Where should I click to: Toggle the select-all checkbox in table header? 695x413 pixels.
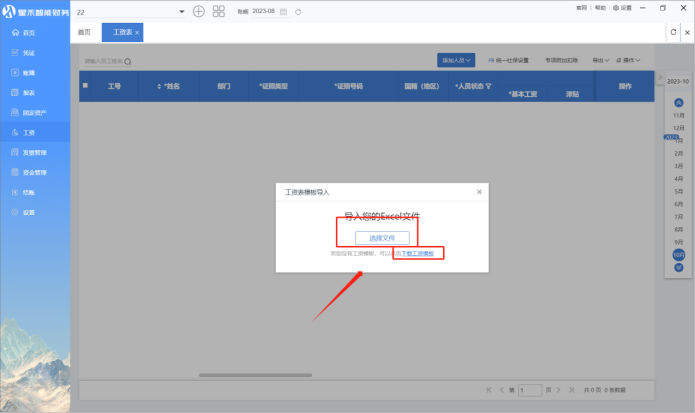coord(86,86)
